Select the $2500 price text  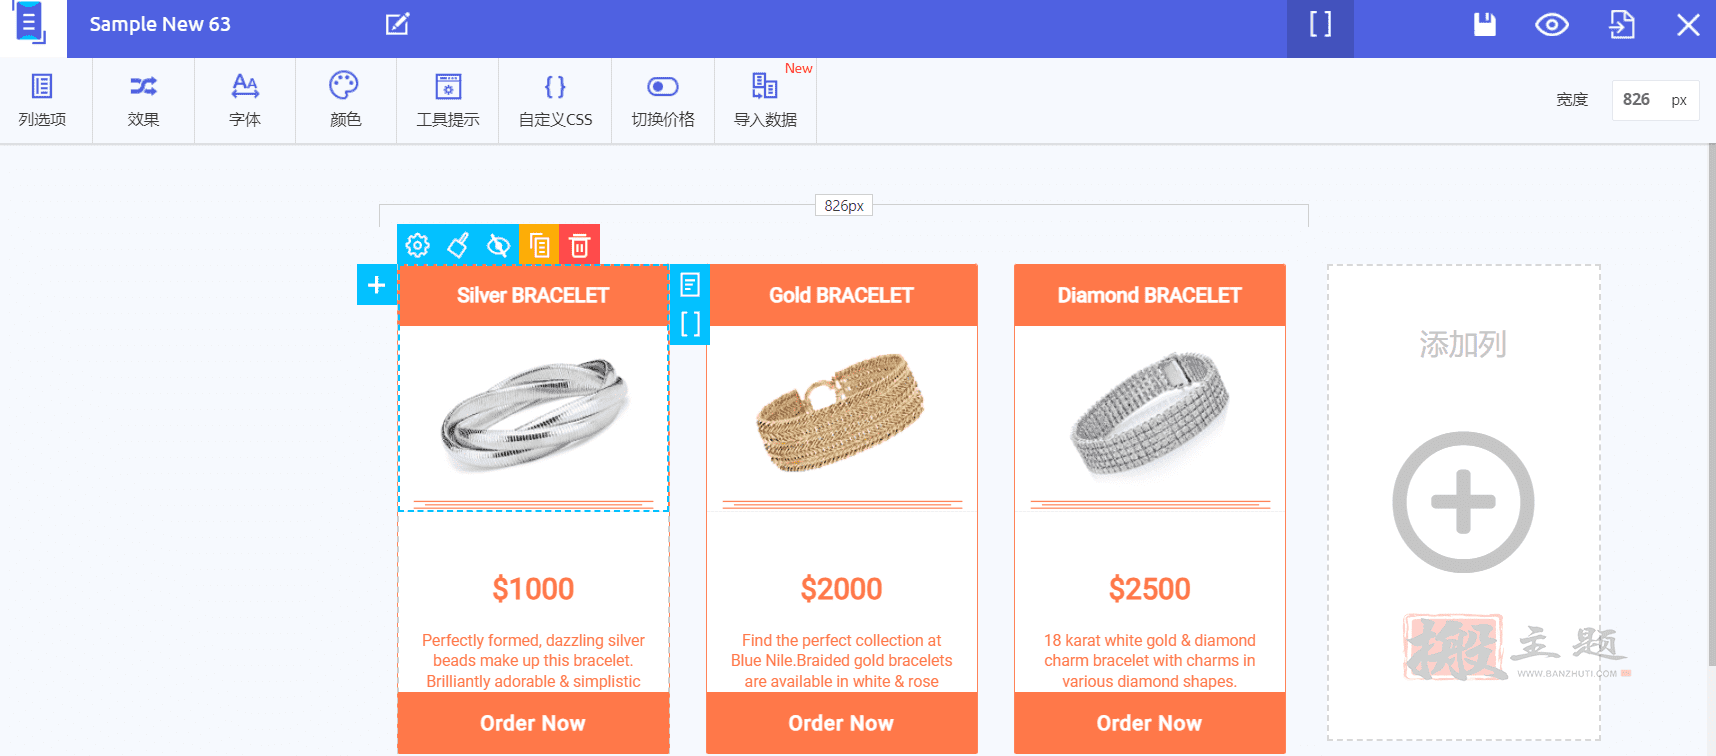point(1150,589)
